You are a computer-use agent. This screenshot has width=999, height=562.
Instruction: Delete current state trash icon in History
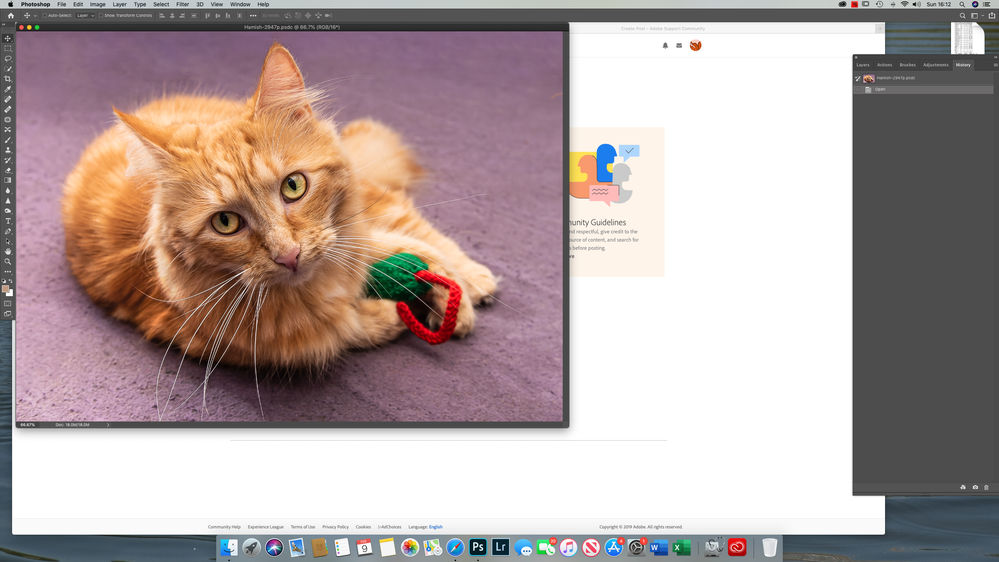986,487
